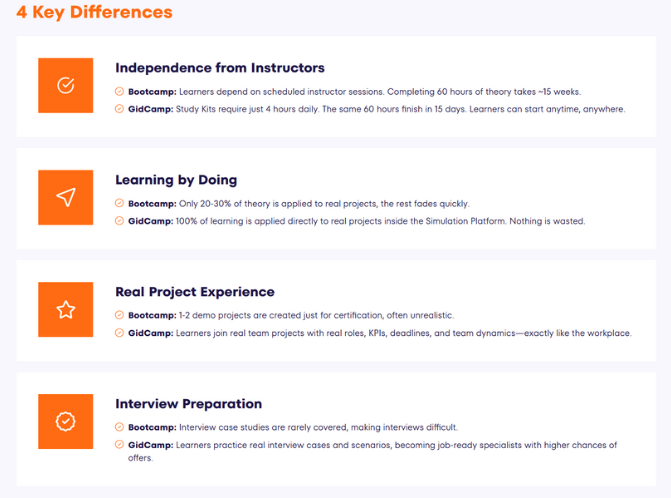671x498 pixels.
Task: Click the check bullet before Bootcamp under Independence from Instructors
Action: pyautogui.click(x=120, y=92)
